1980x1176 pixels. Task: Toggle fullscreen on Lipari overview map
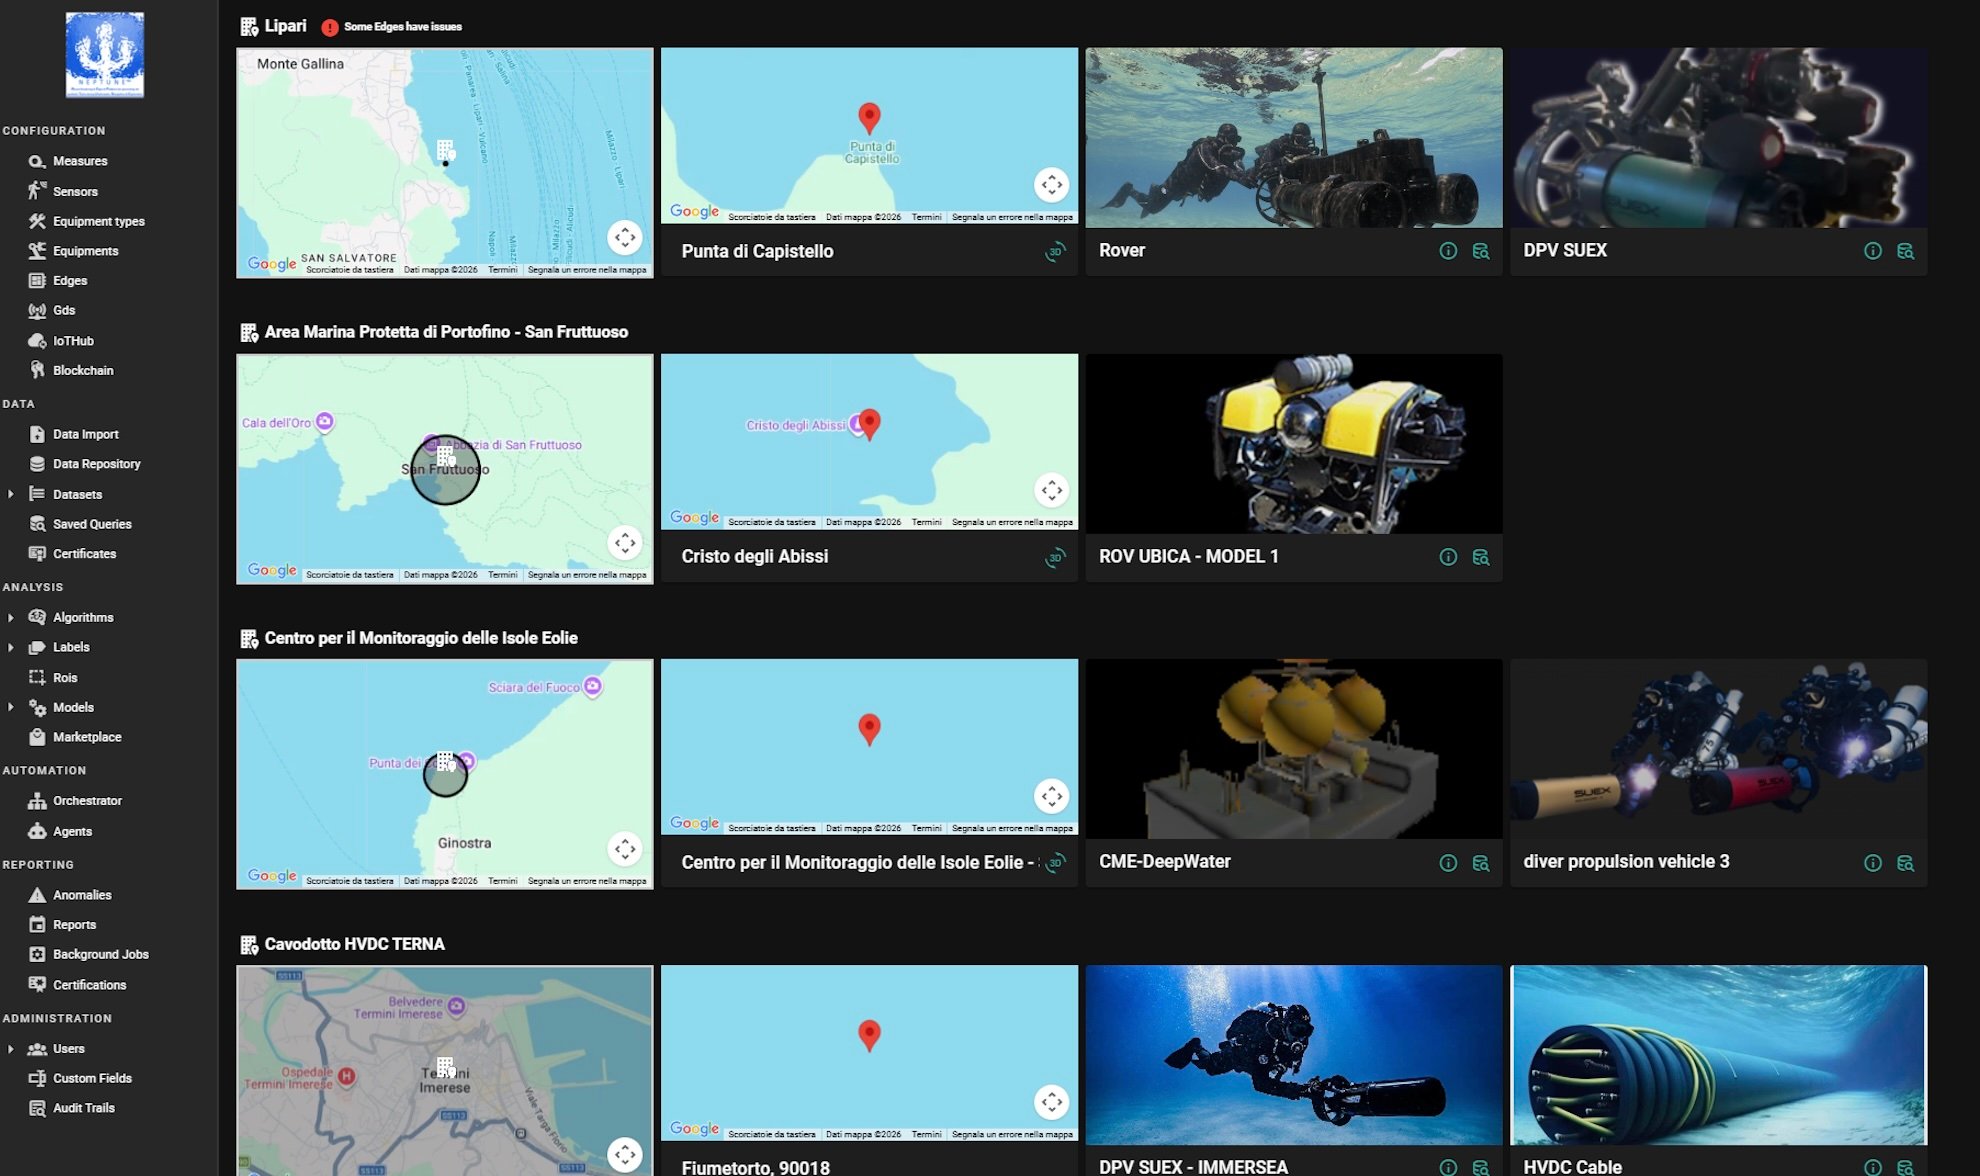point(625,237)
